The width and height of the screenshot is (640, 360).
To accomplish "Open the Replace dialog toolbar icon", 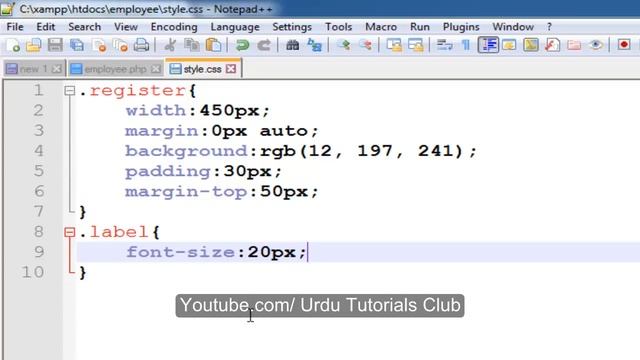I will pos(314,45).
